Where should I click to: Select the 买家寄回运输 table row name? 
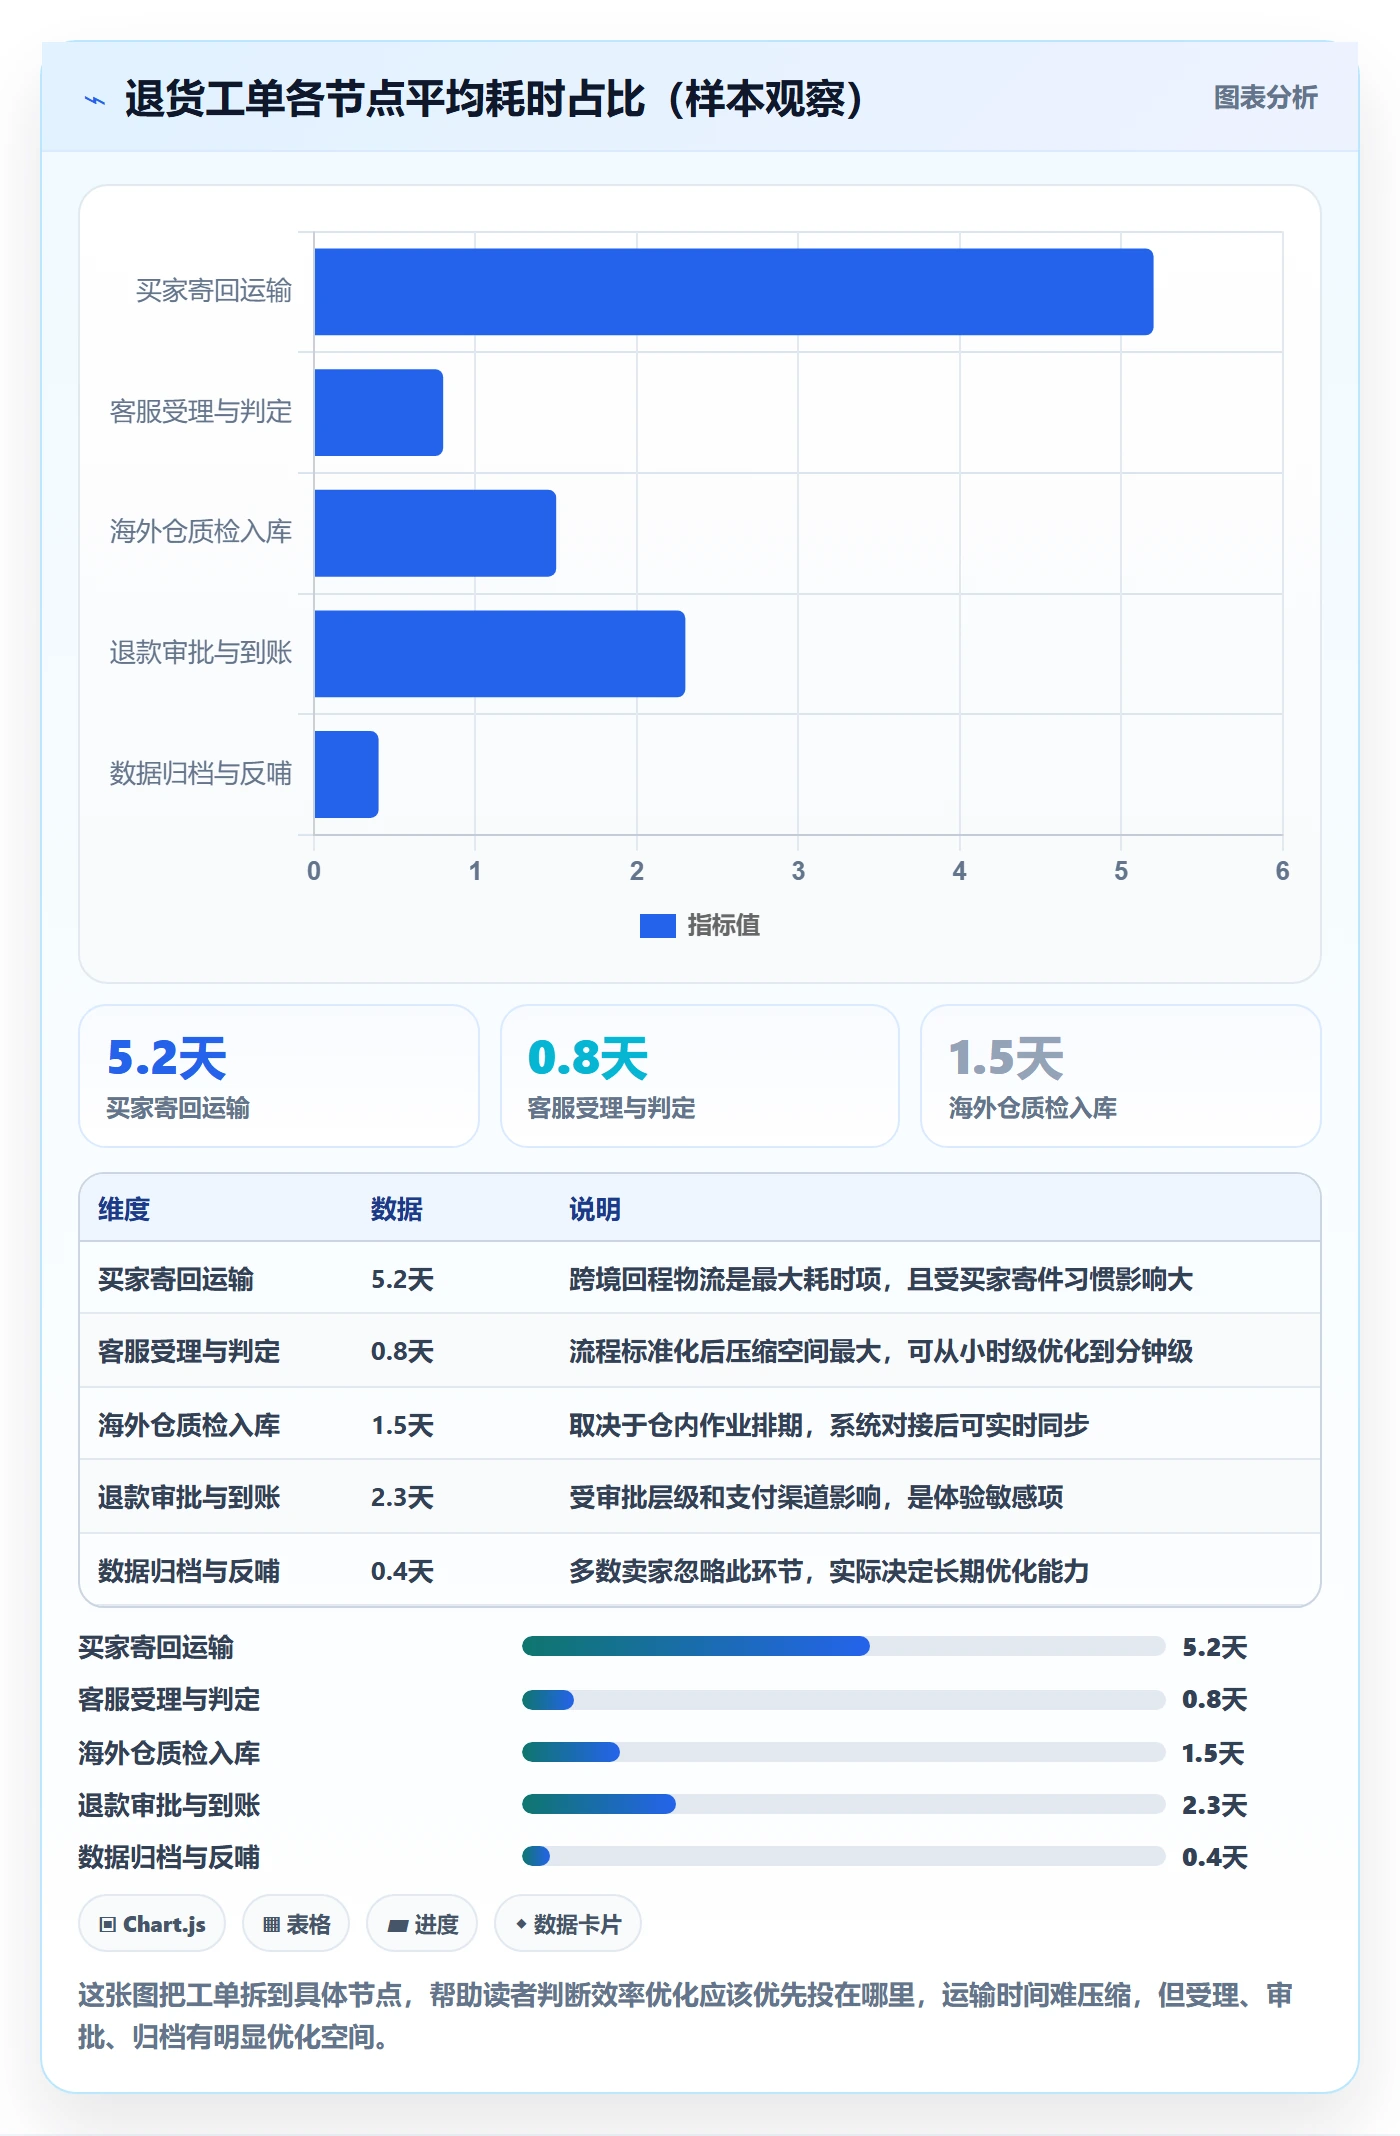coord(176,1279)
